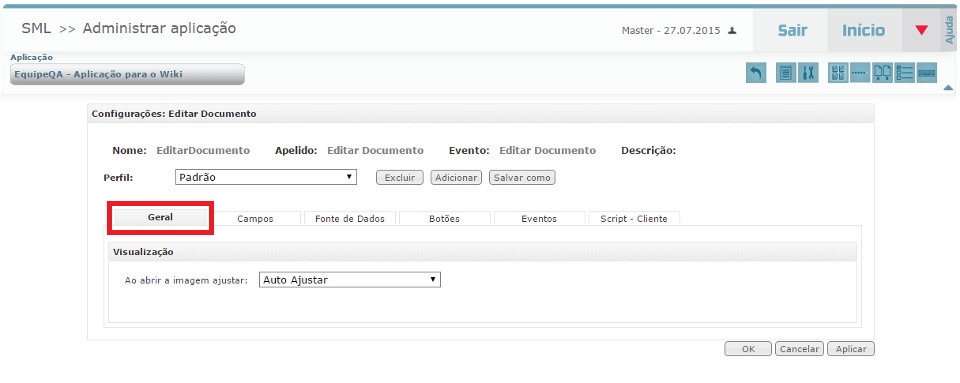This screenshot has width=960, height=383.
Task: Switch to the Campos tab
Action: [255, 218]
